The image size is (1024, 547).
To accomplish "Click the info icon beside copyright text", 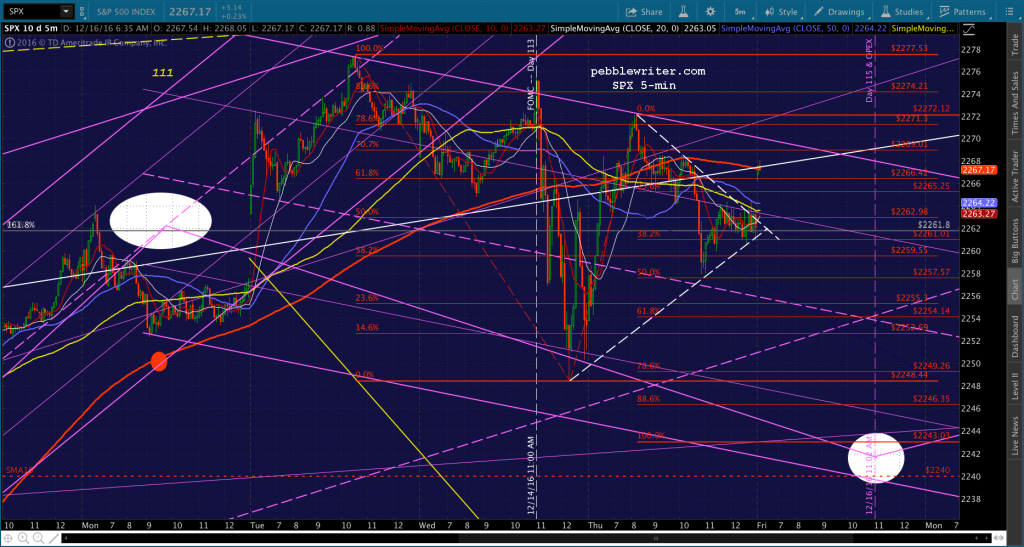I will (8, 43).
